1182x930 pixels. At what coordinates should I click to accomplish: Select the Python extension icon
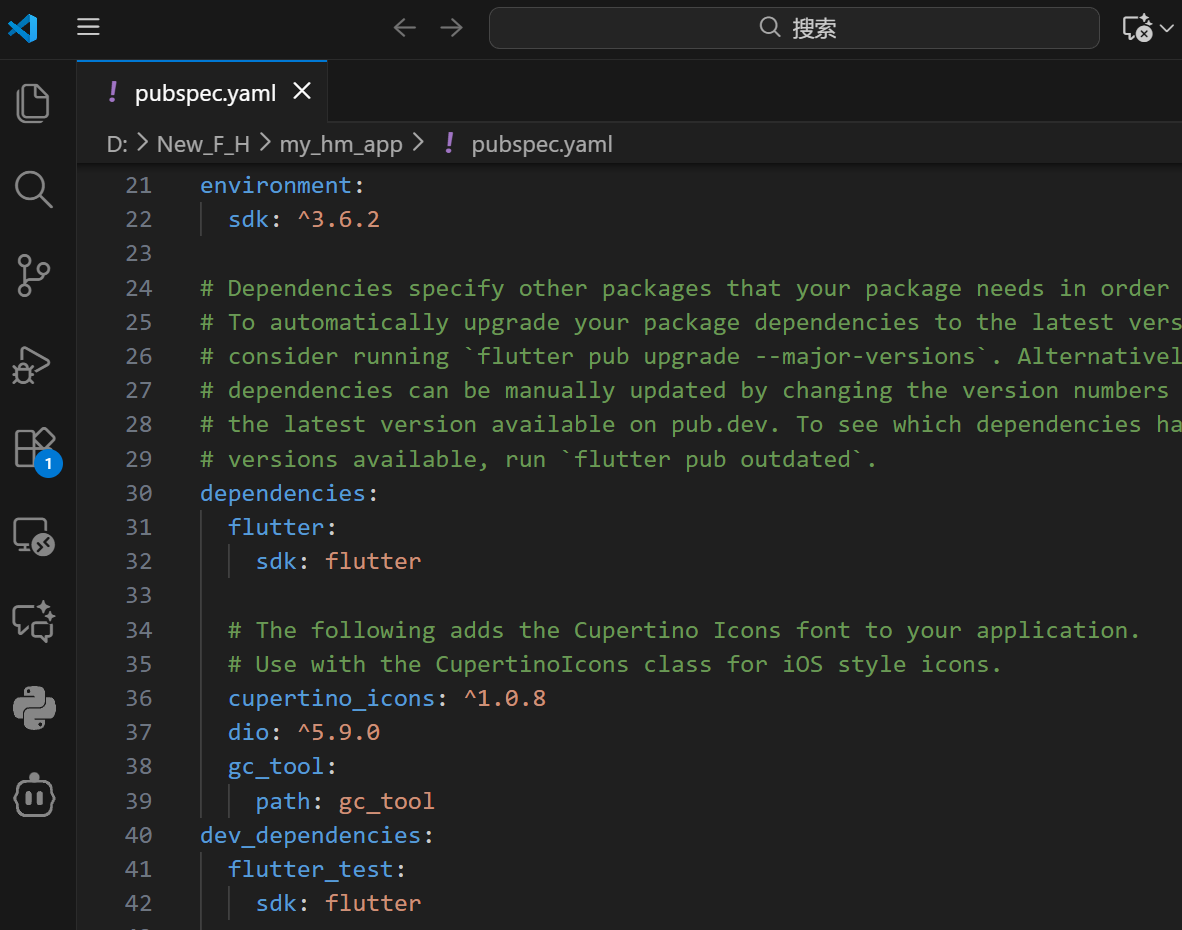[34, 708]
